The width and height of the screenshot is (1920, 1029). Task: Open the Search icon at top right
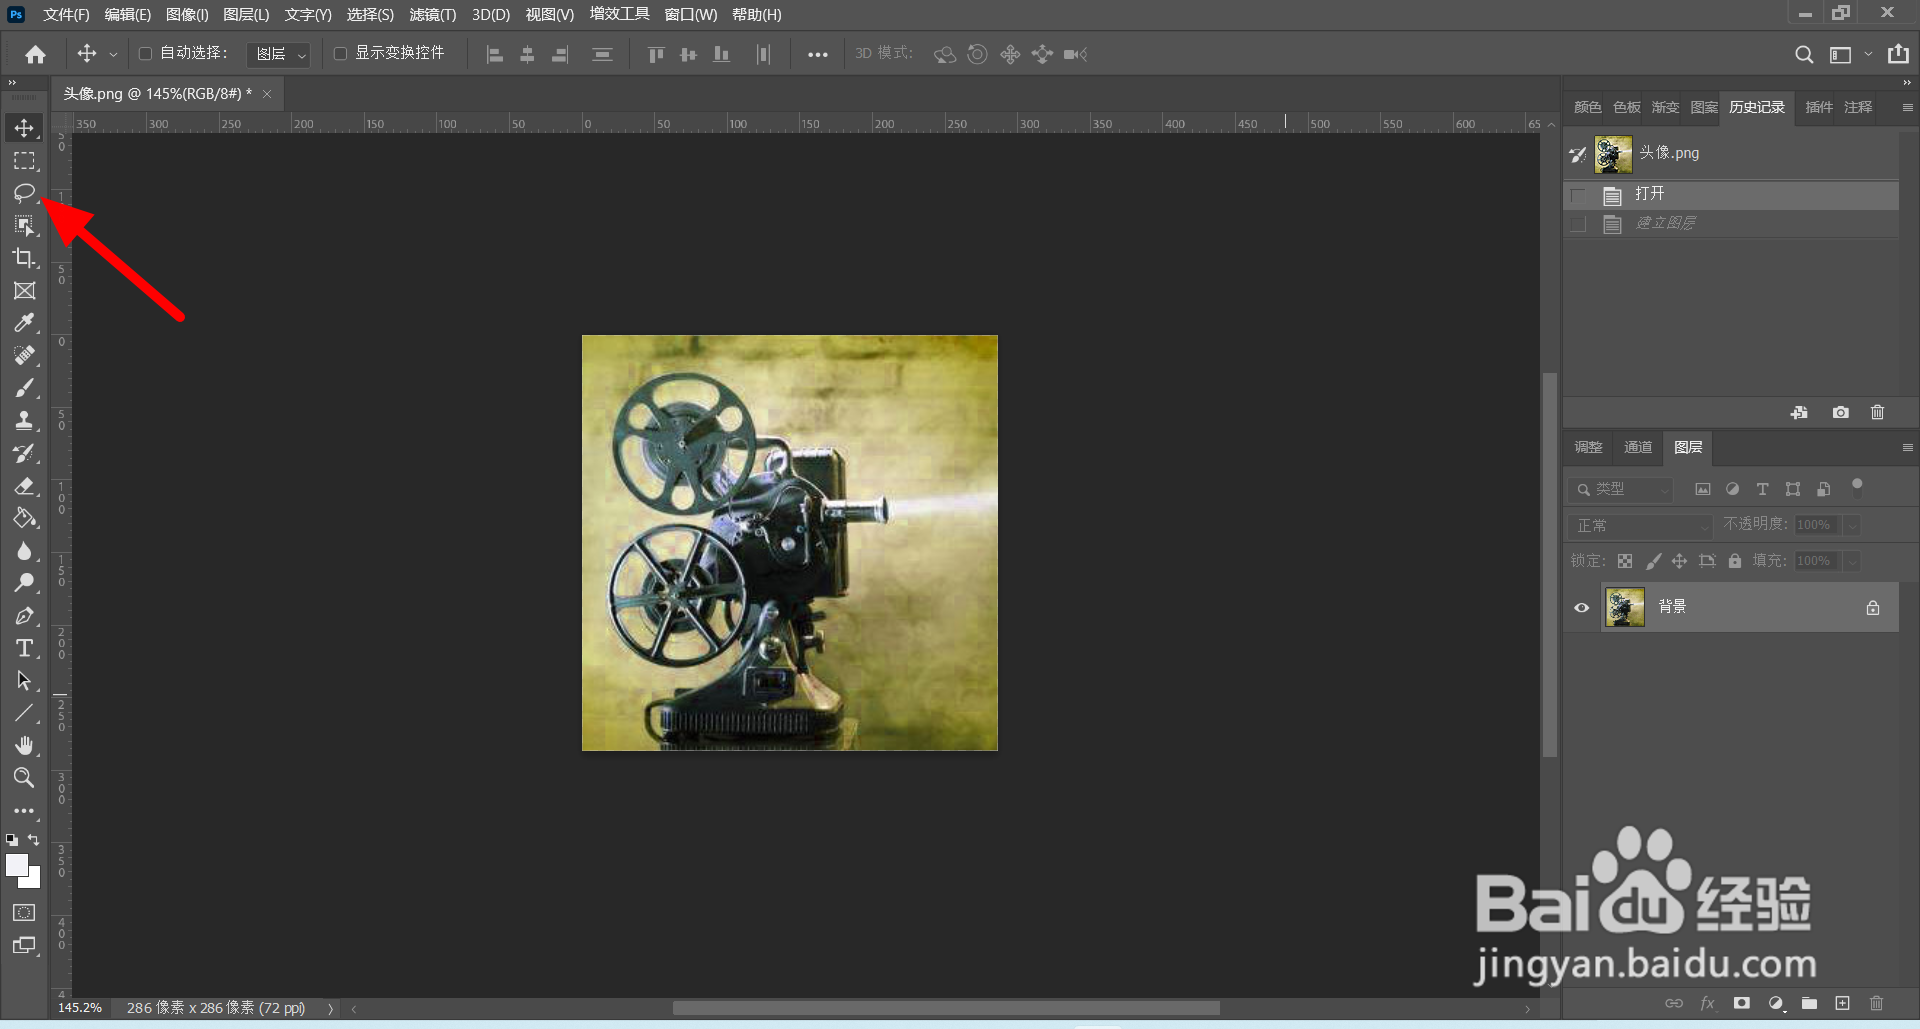tap(1803, 54)
